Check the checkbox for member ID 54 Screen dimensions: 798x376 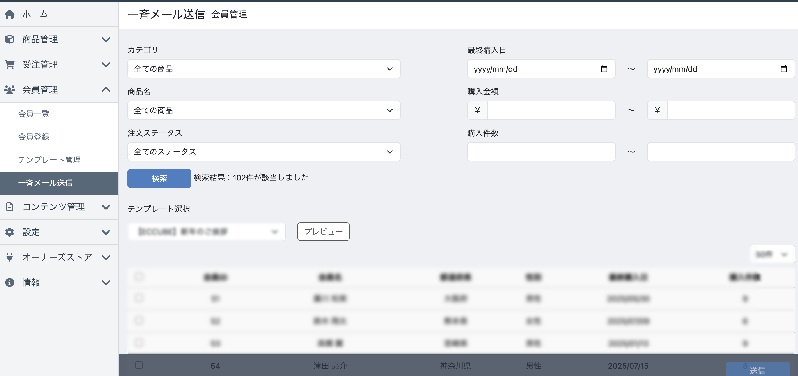pos(139,365)
